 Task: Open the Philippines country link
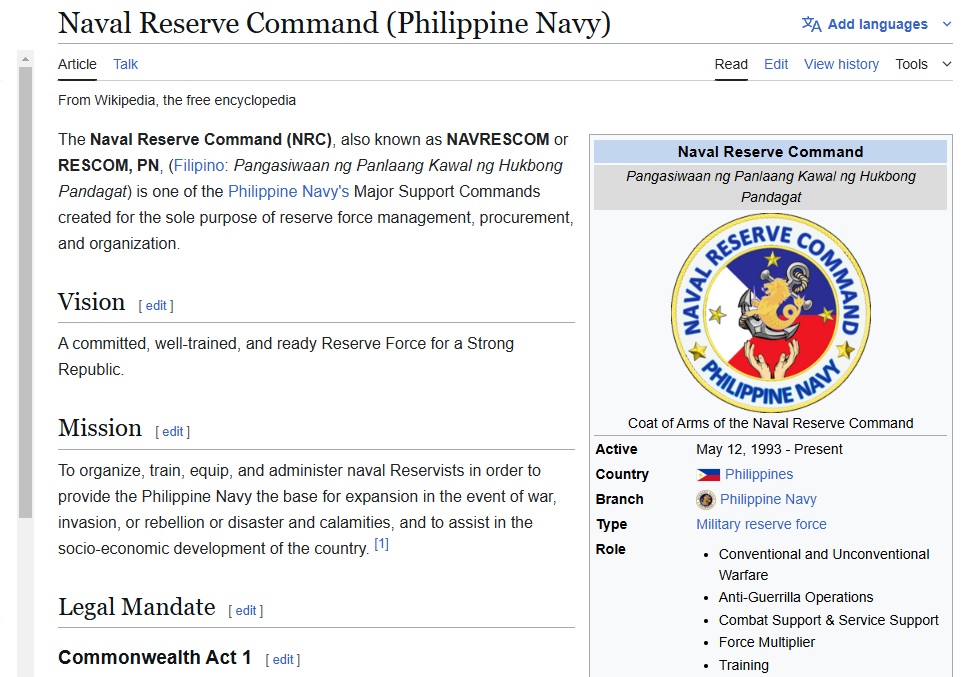[x=759, y=474]
